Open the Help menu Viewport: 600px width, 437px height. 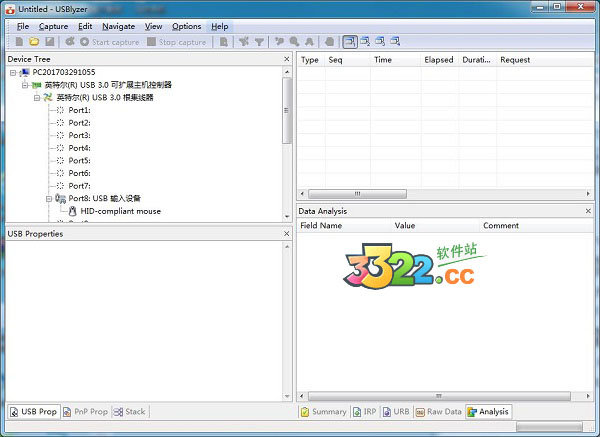[220, 26]
